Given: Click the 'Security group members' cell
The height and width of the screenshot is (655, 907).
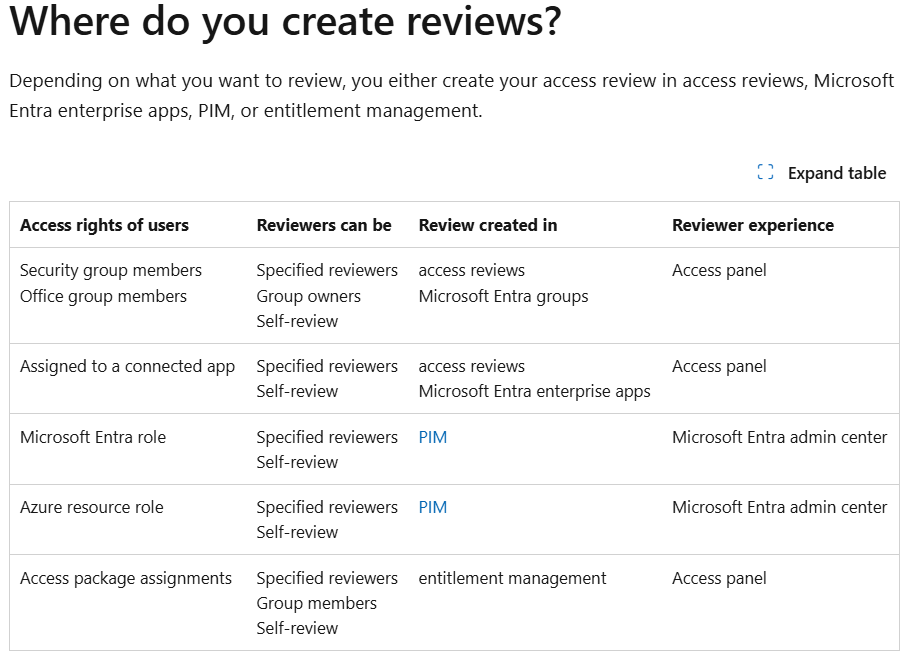Looking at the screenshot, I should tap(110, 270).
